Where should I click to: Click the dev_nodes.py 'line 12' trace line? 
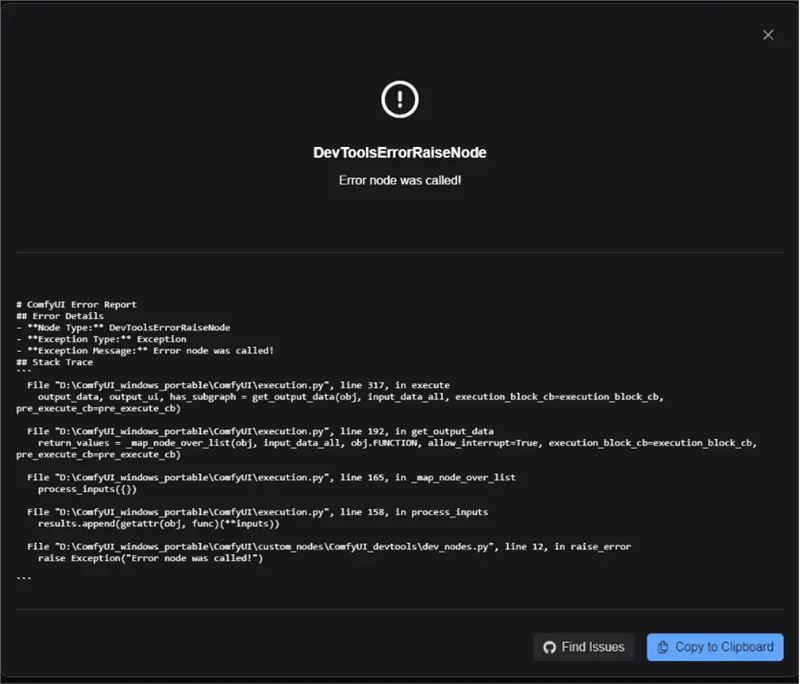(x=329, y=546)
